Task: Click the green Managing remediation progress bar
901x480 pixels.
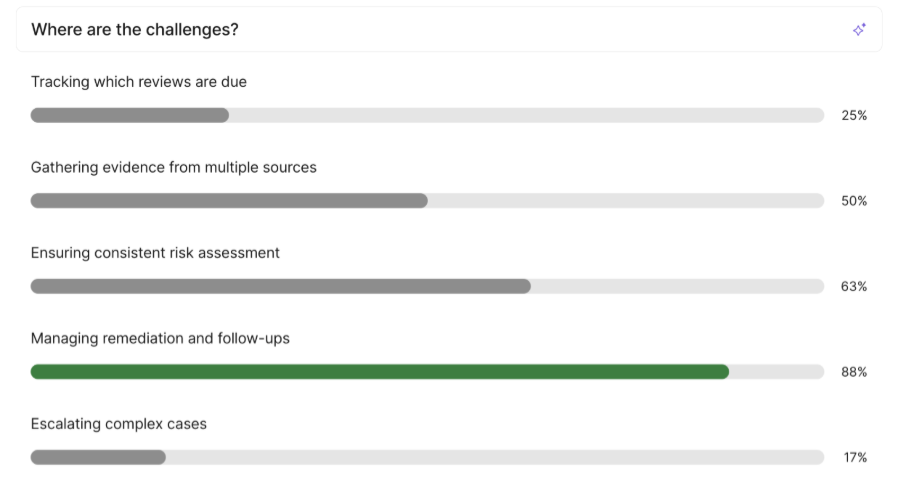Action: pos(380,372)
